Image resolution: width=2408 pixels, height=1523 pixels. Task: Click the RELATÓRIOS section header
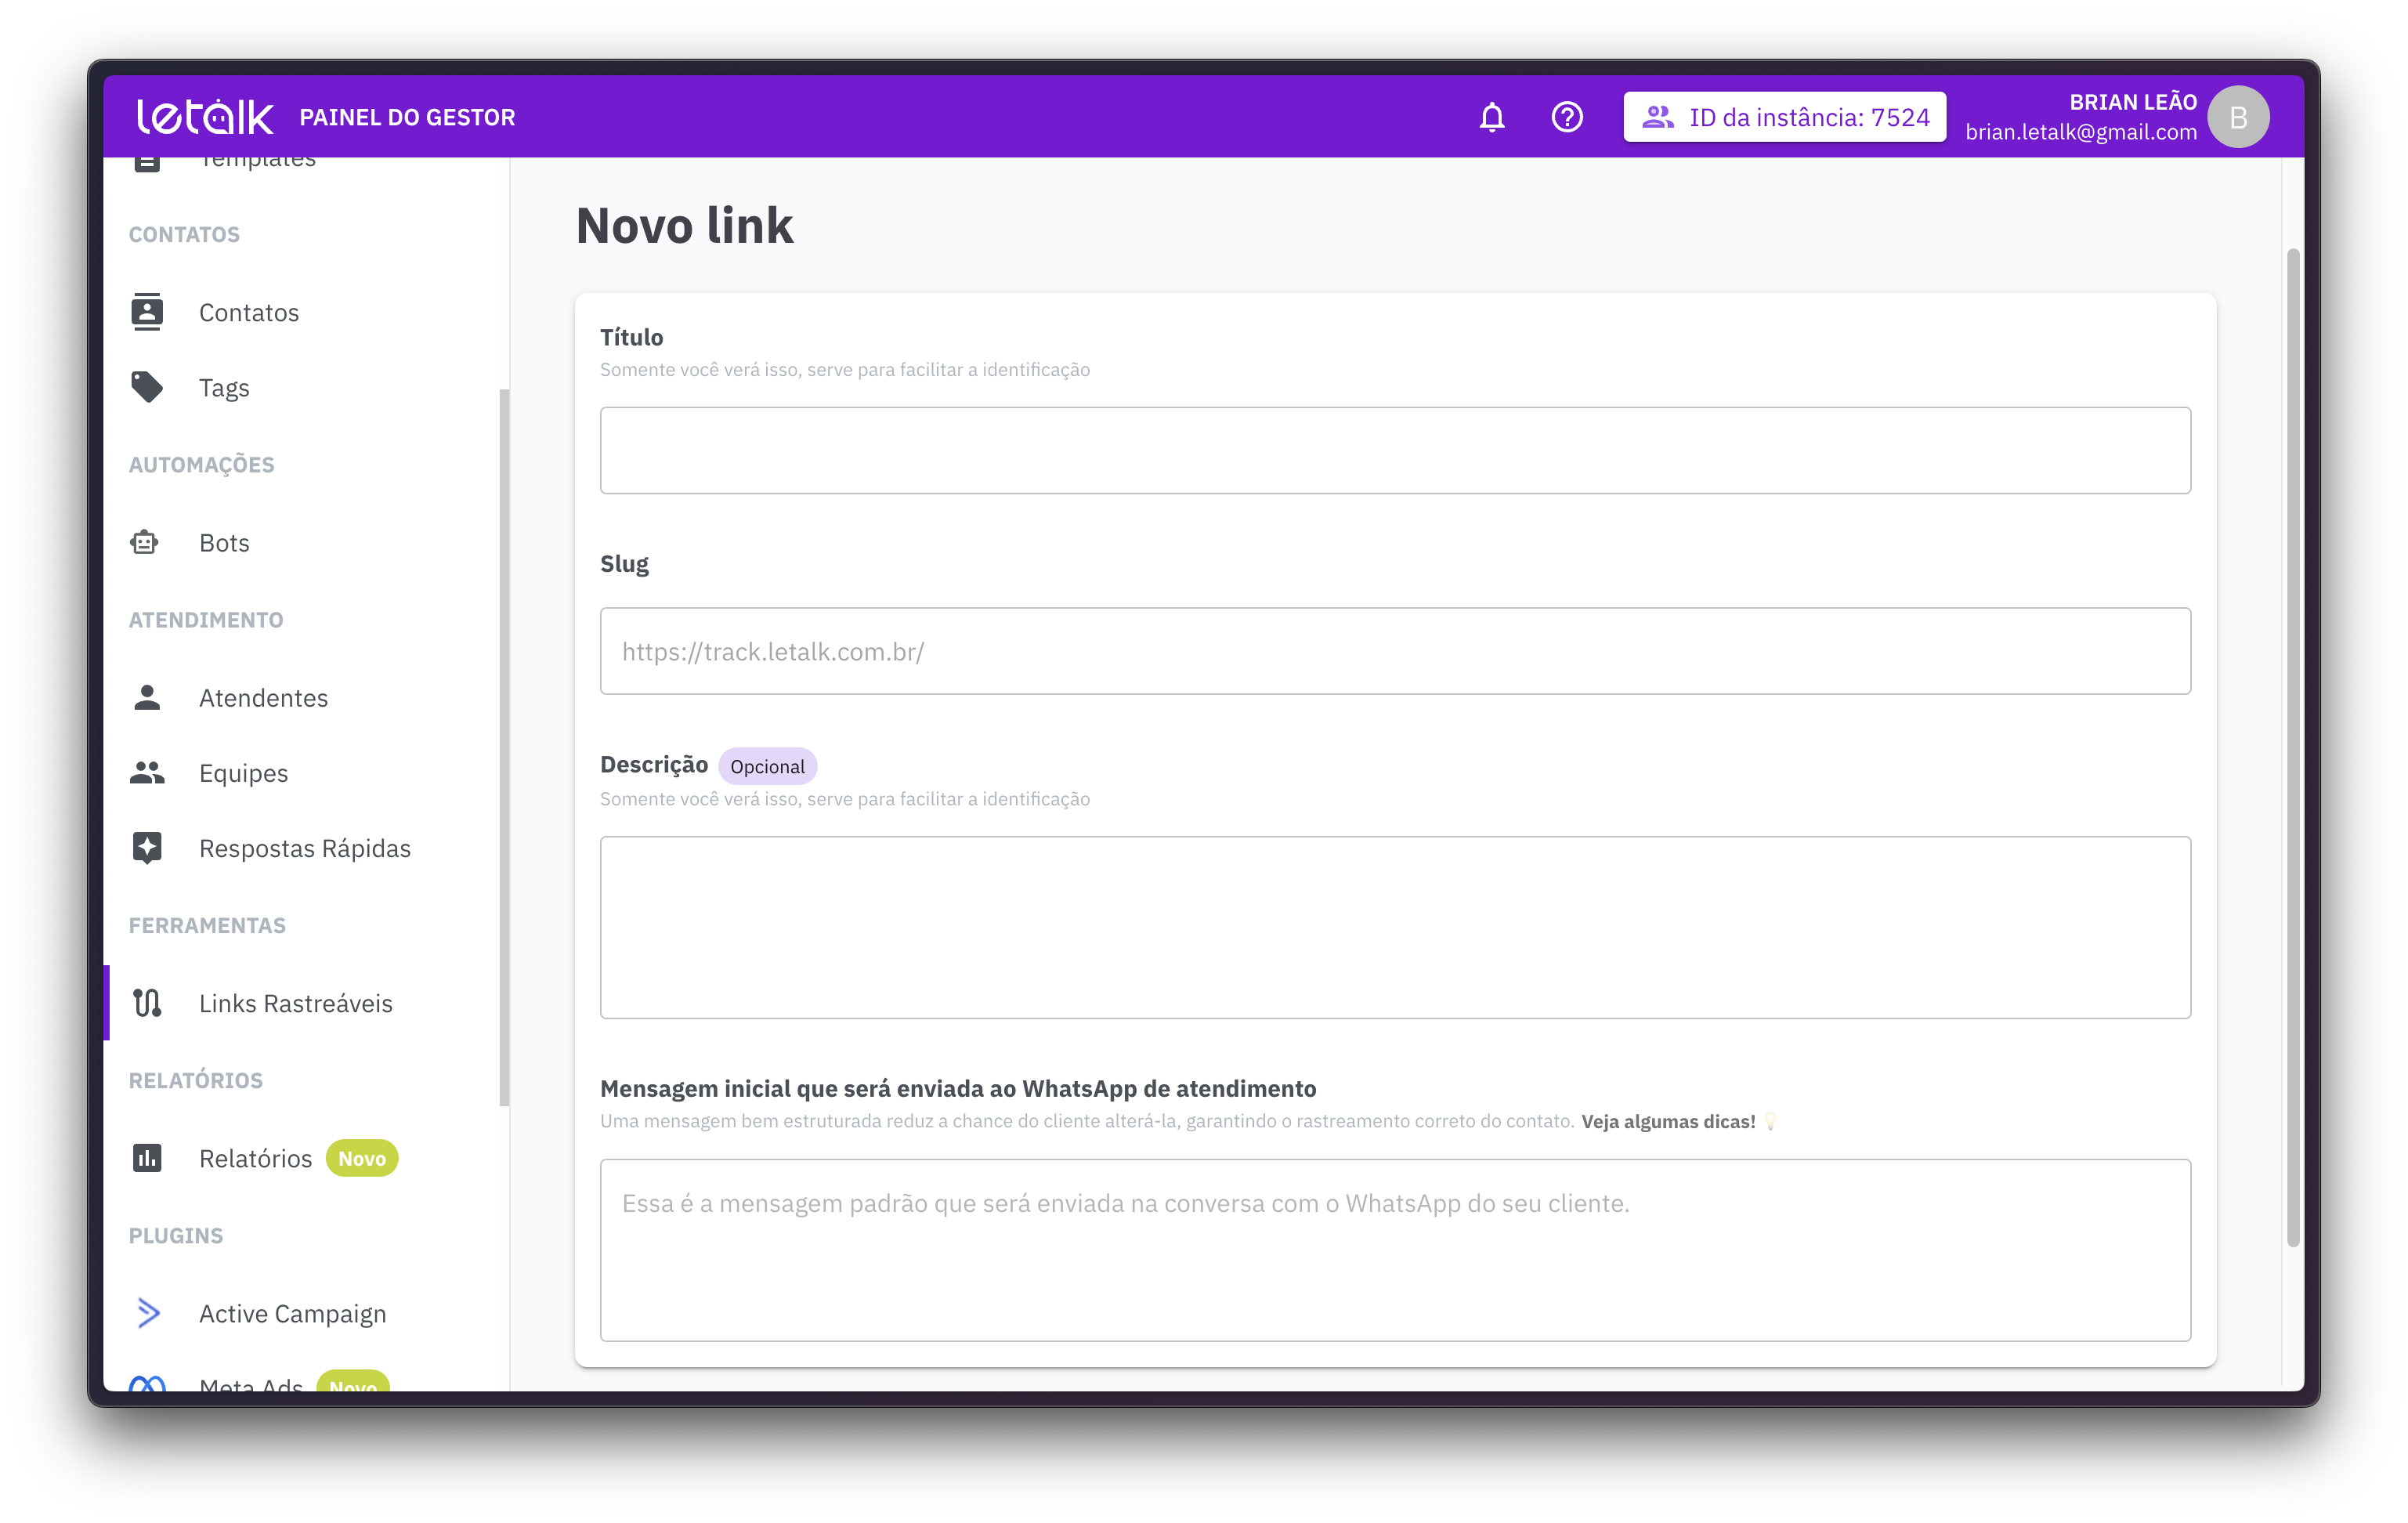[x=196, y=1080]
